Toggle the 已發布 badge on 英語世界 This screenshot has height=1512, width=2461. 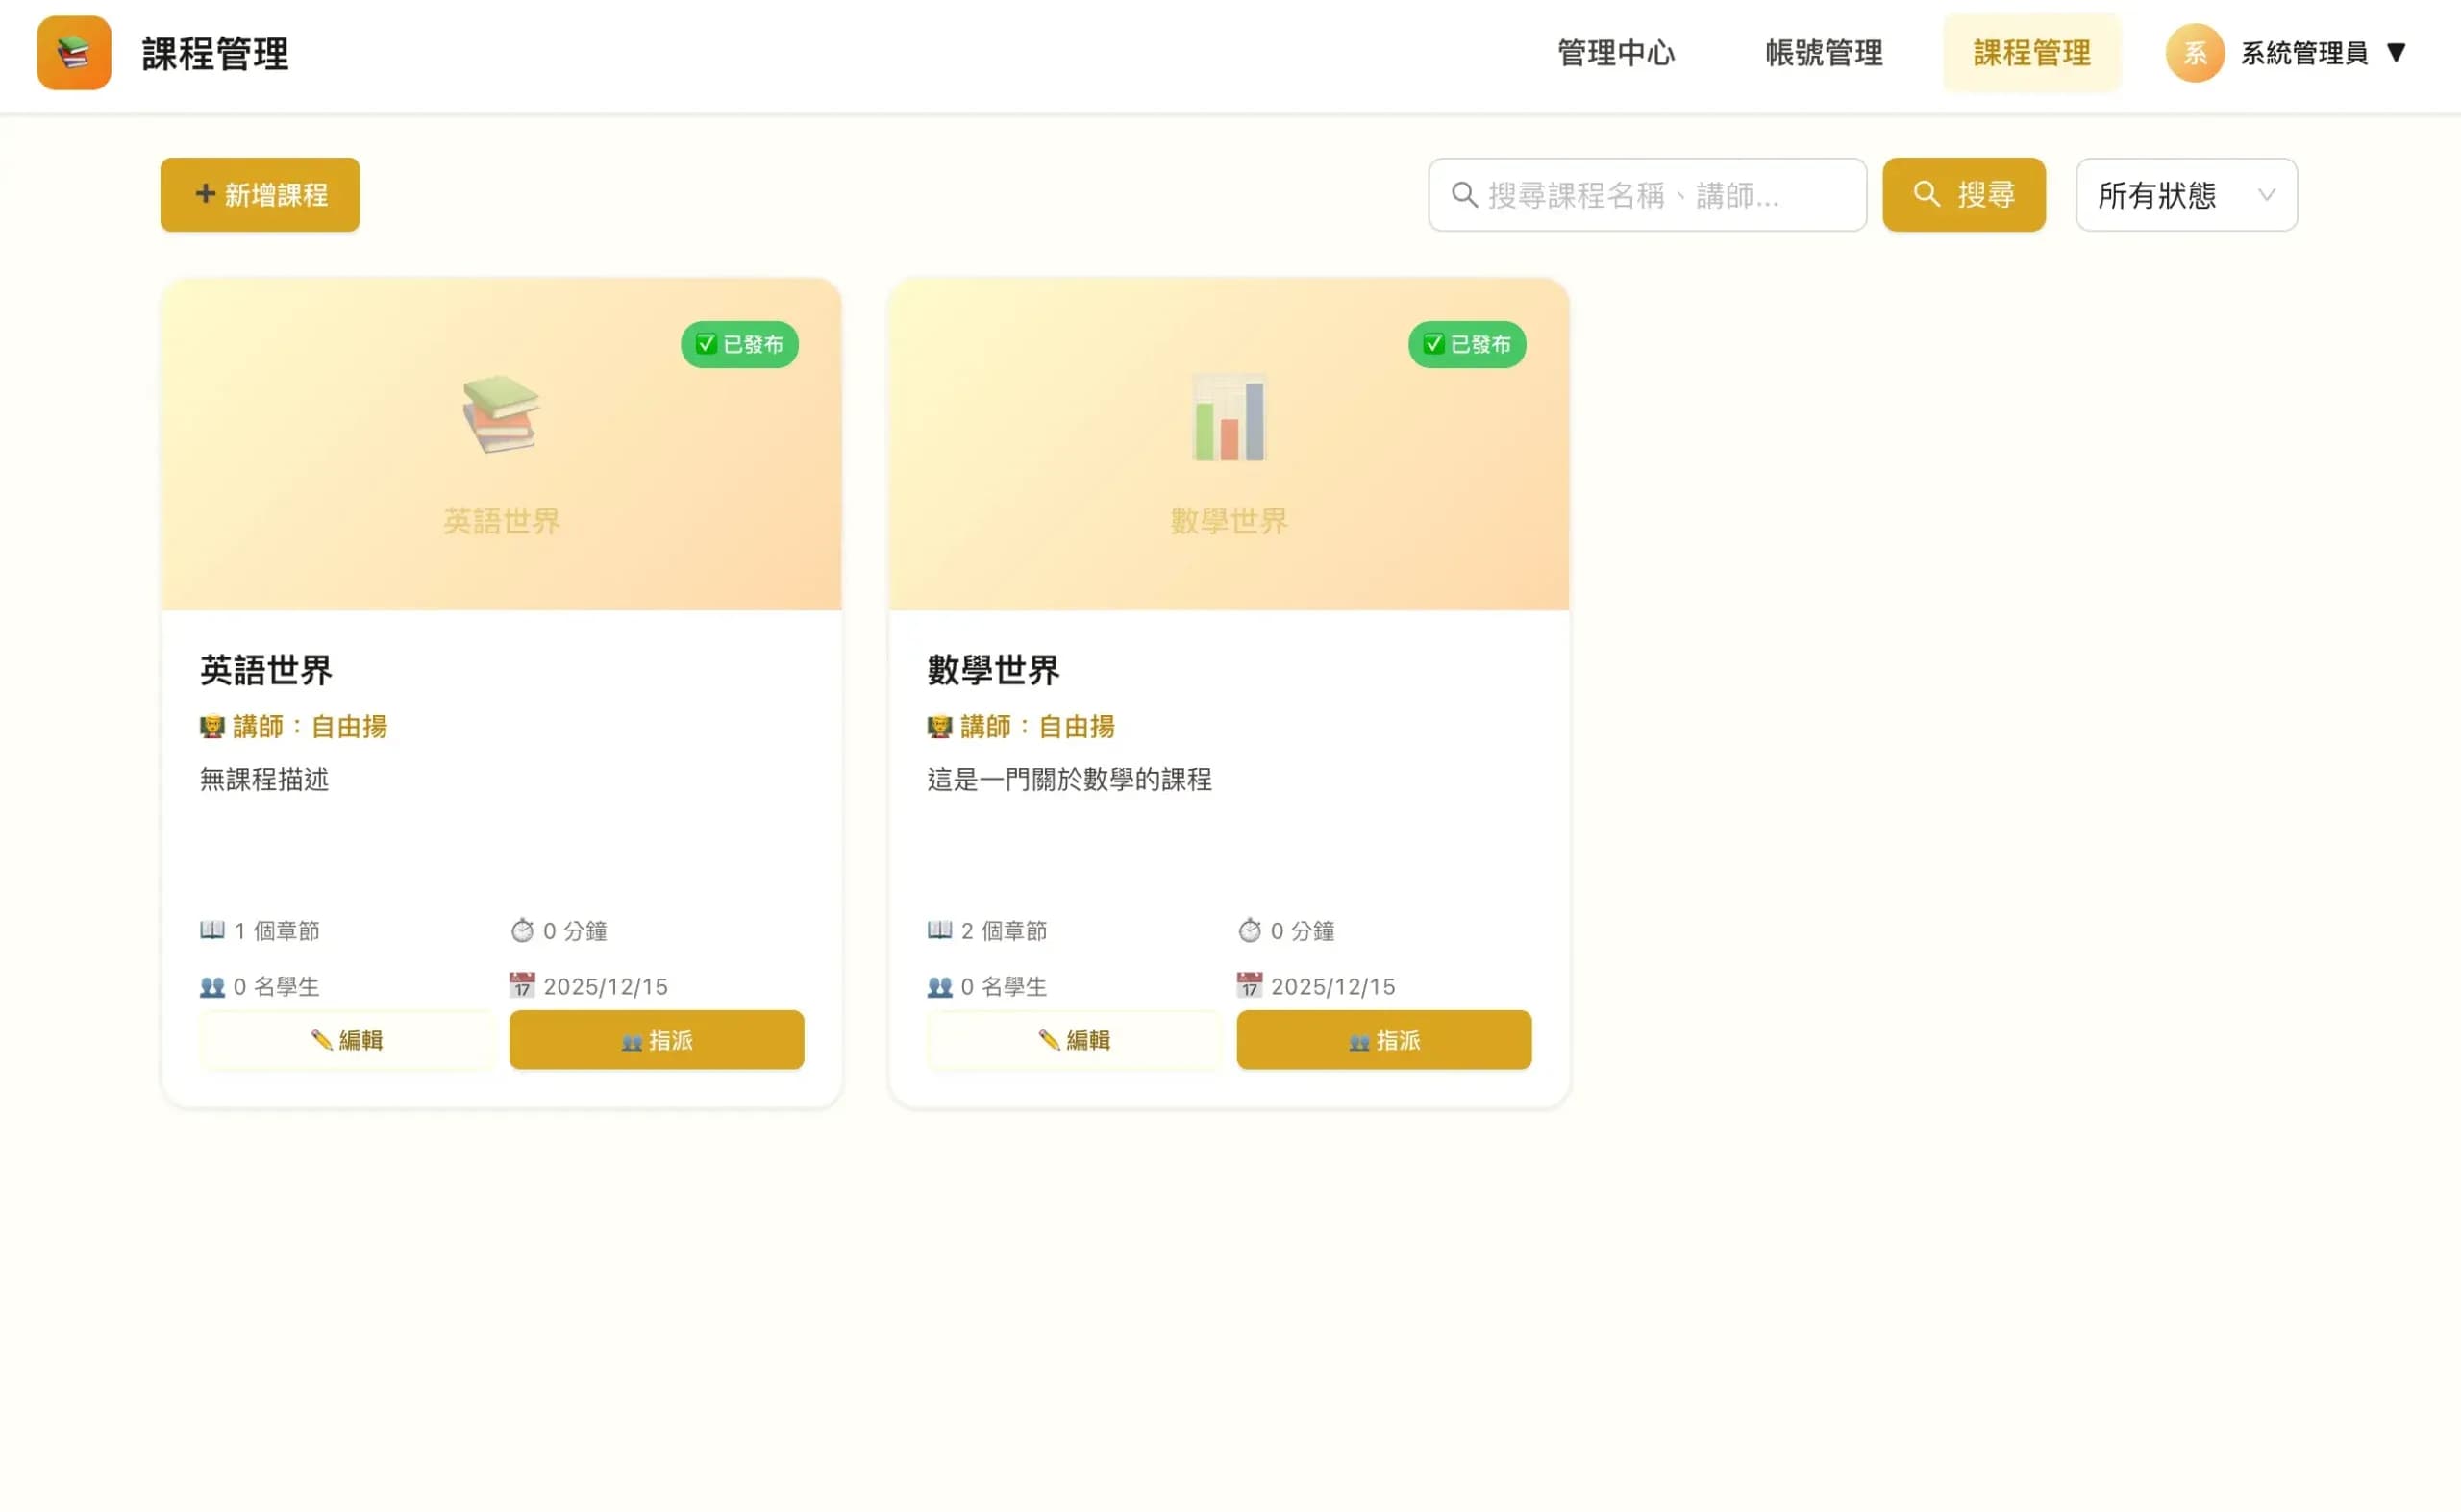[740, 344]
